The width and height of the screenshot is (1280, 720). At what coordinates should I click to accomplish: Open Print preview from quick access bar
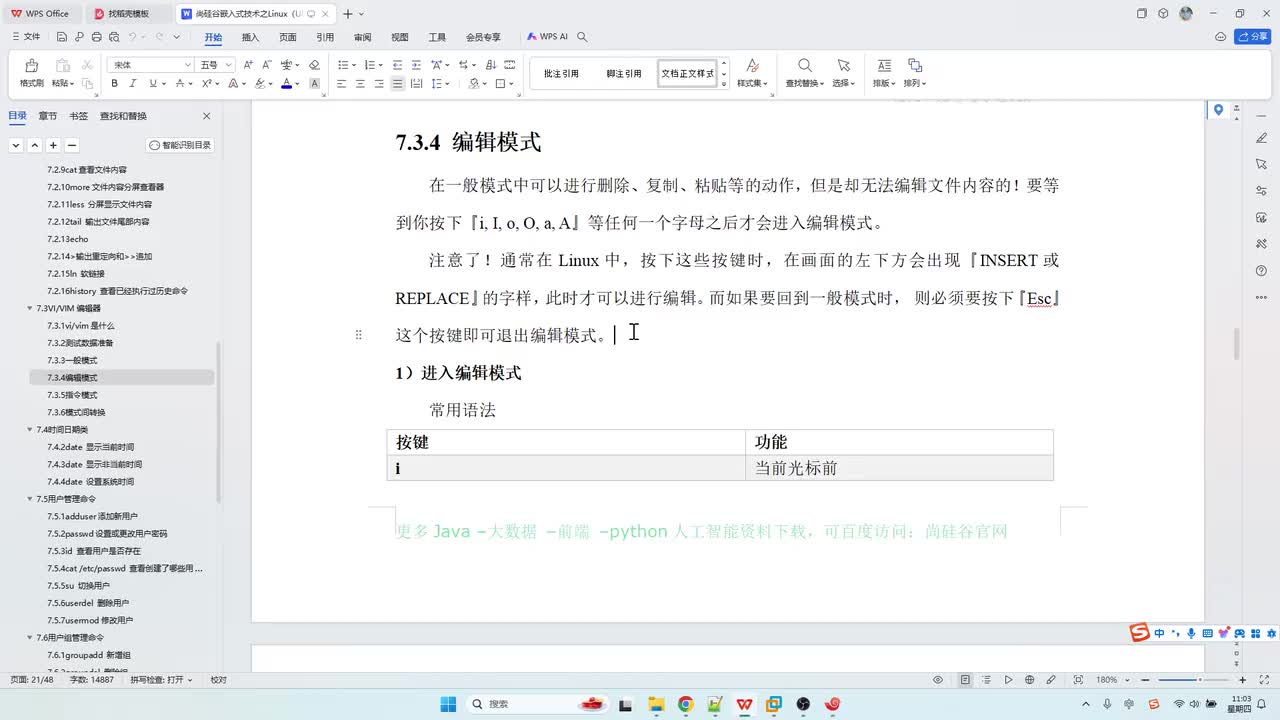(x=113, y=37)
